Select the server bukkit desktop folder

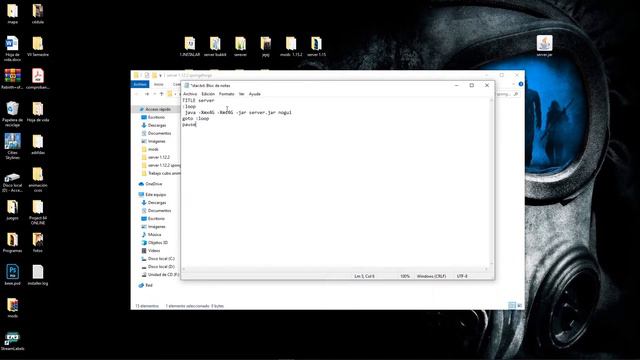pos(215,46)
